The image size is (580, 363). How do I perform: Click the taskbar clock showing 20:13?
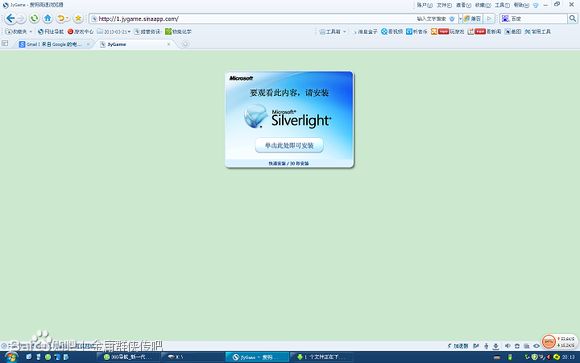coord(568,357)
